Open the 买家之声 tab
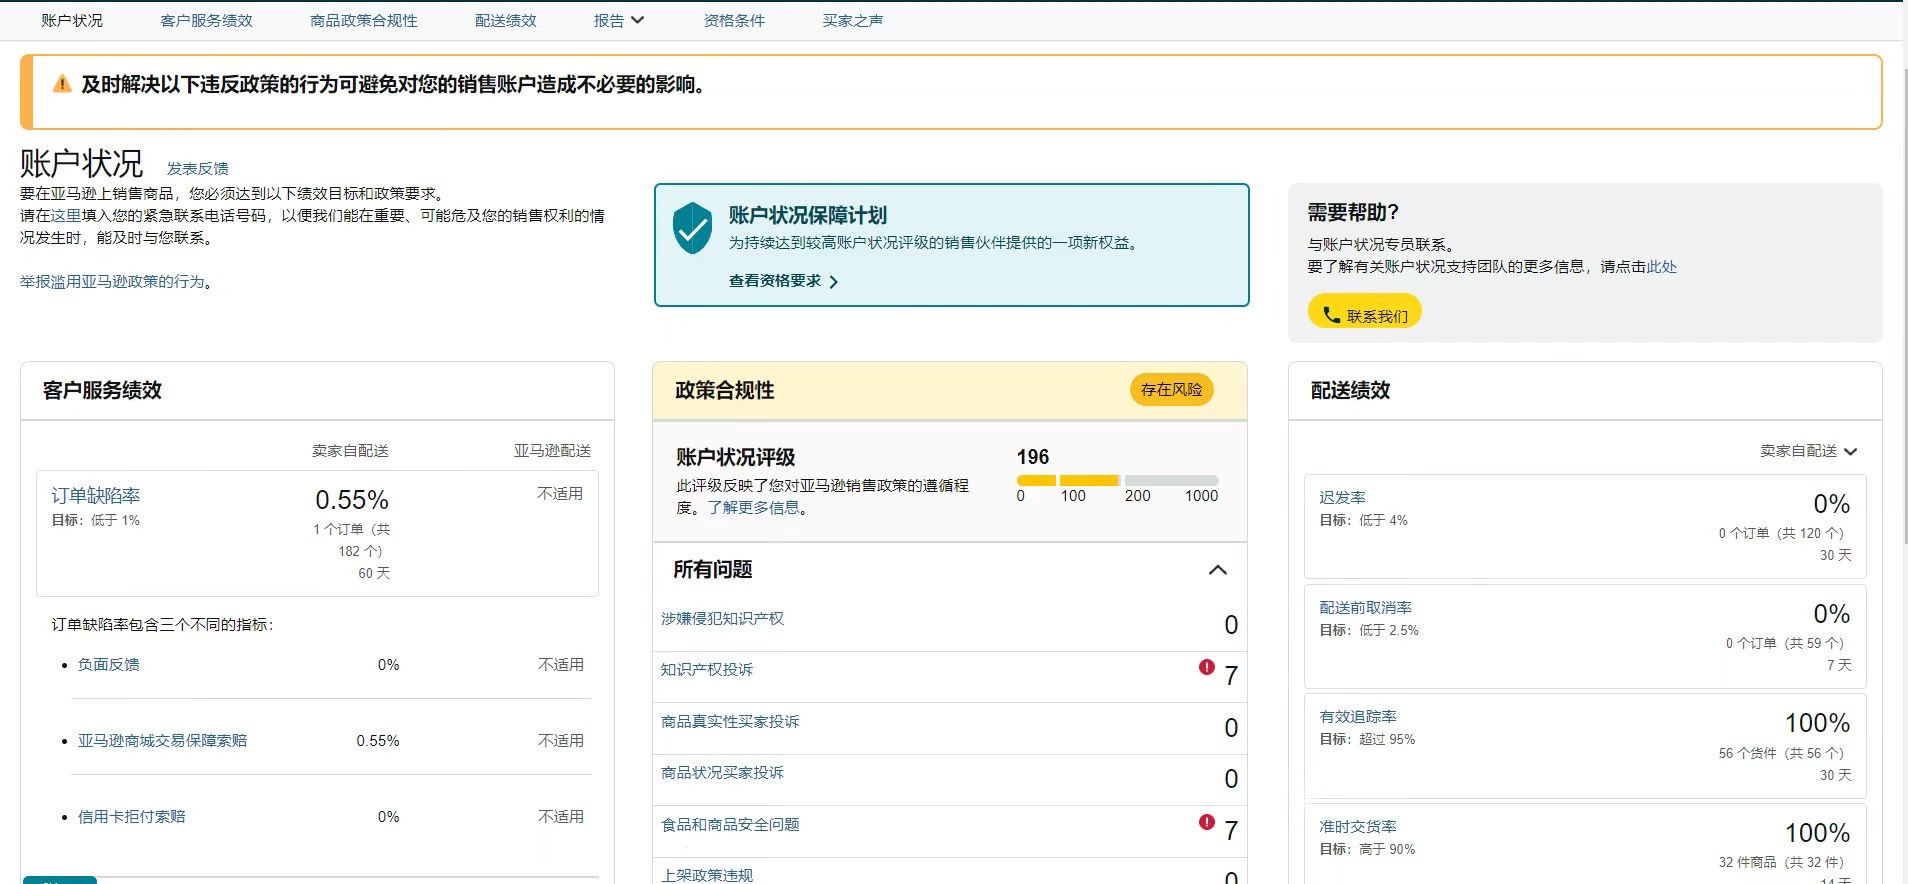1908x884 pixels. pyautogui.click(x=852, y=20)
